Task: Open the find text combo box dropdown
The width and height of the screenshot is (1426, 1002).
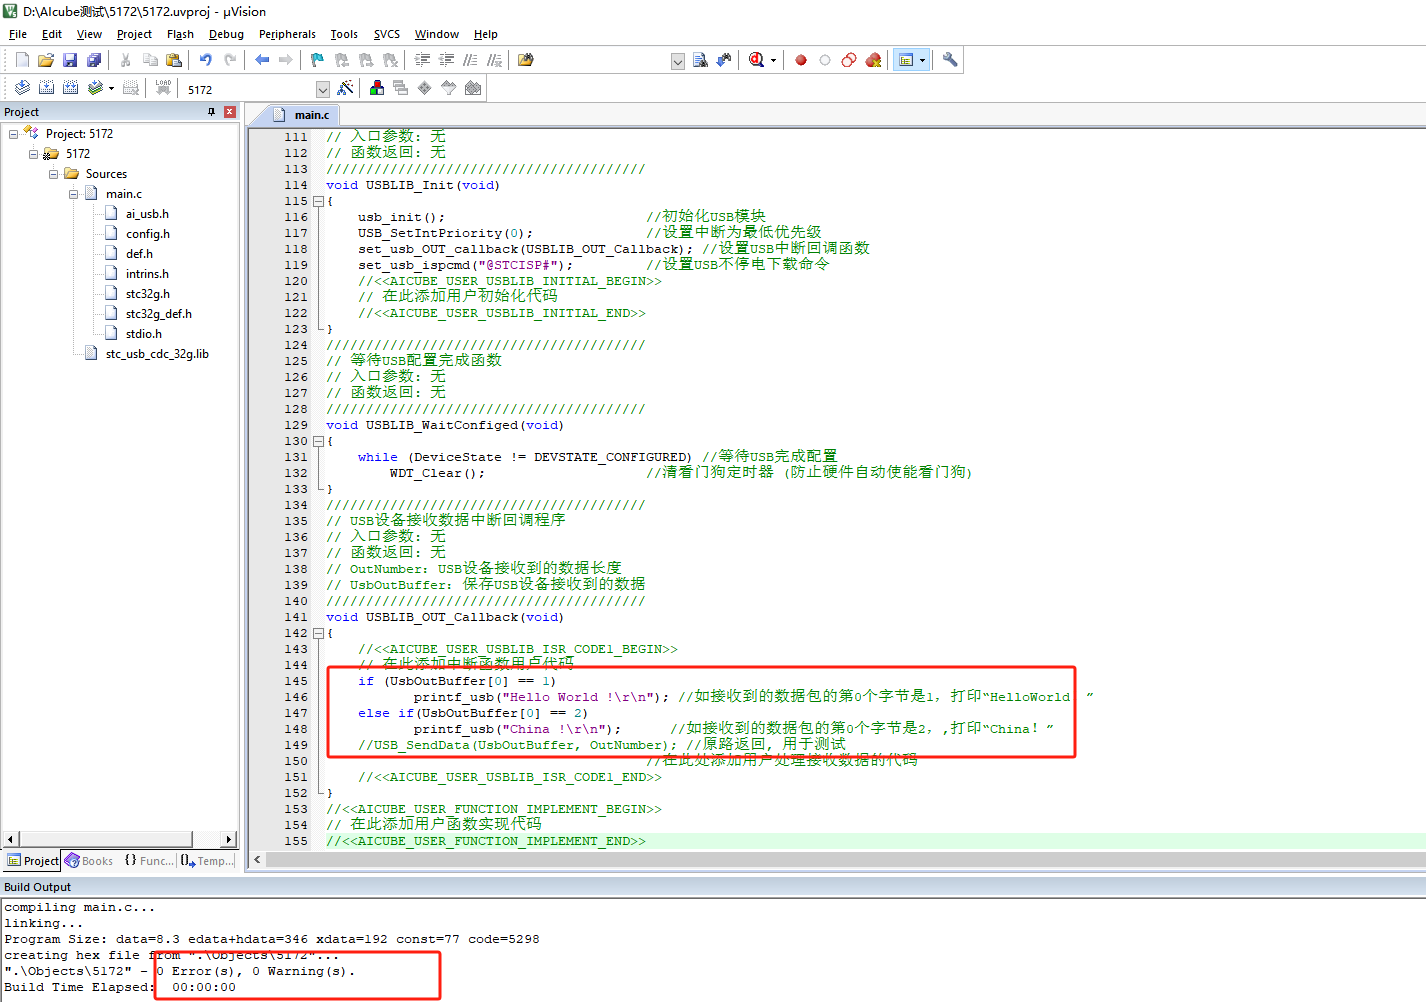Action: tap(678, 61)
